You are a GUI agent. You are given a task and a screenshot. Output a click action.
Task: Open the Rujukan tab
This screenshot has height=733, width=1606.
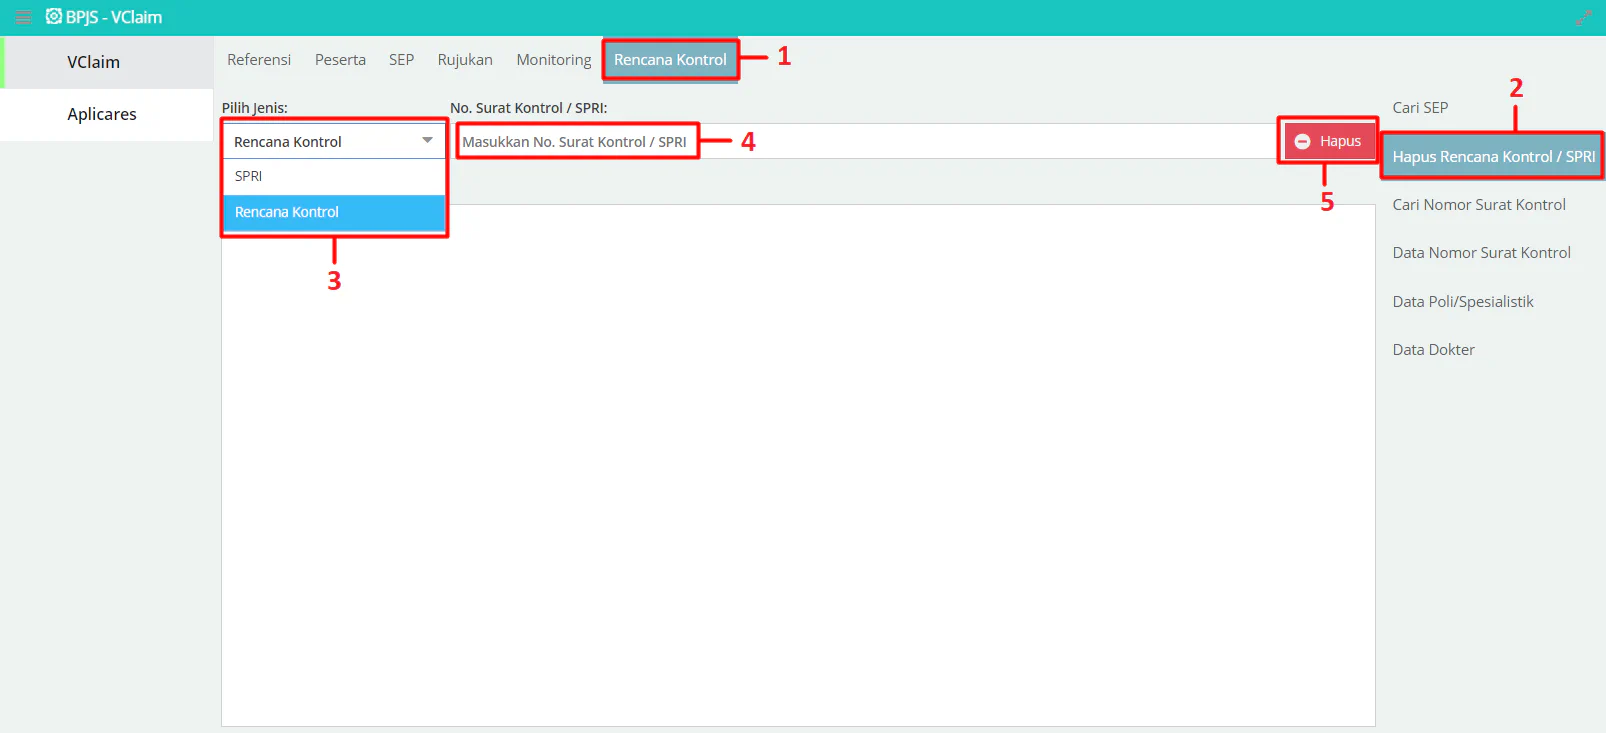[x=465, y=60]
